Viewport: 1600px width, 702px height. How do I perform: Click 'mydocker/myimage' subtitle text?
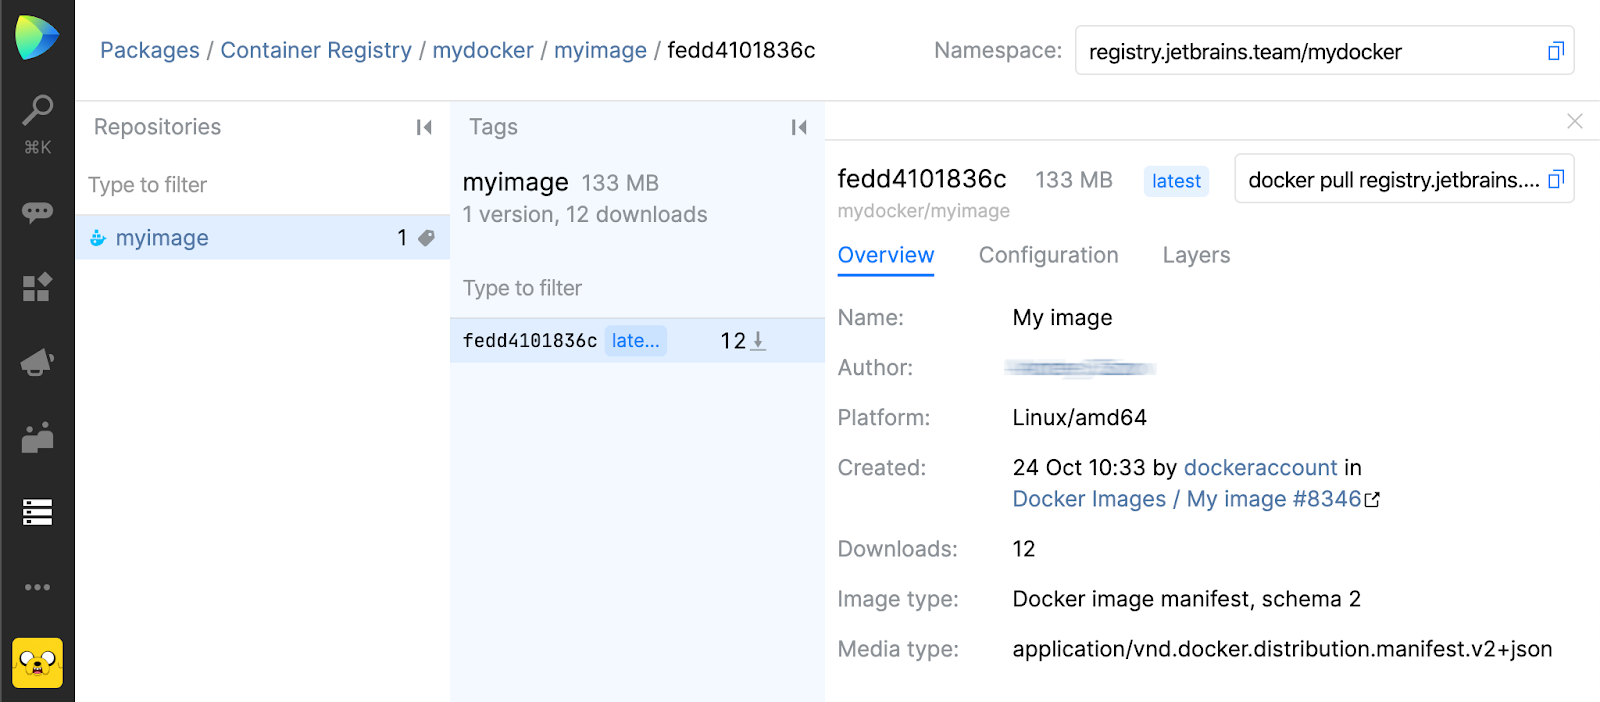(923, 211)
